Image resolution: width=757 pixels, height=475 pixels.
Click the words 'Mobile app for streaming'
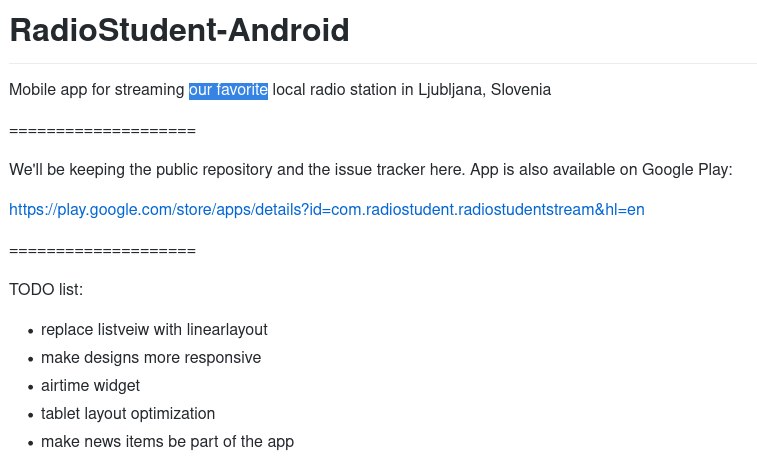pos(97,90)
